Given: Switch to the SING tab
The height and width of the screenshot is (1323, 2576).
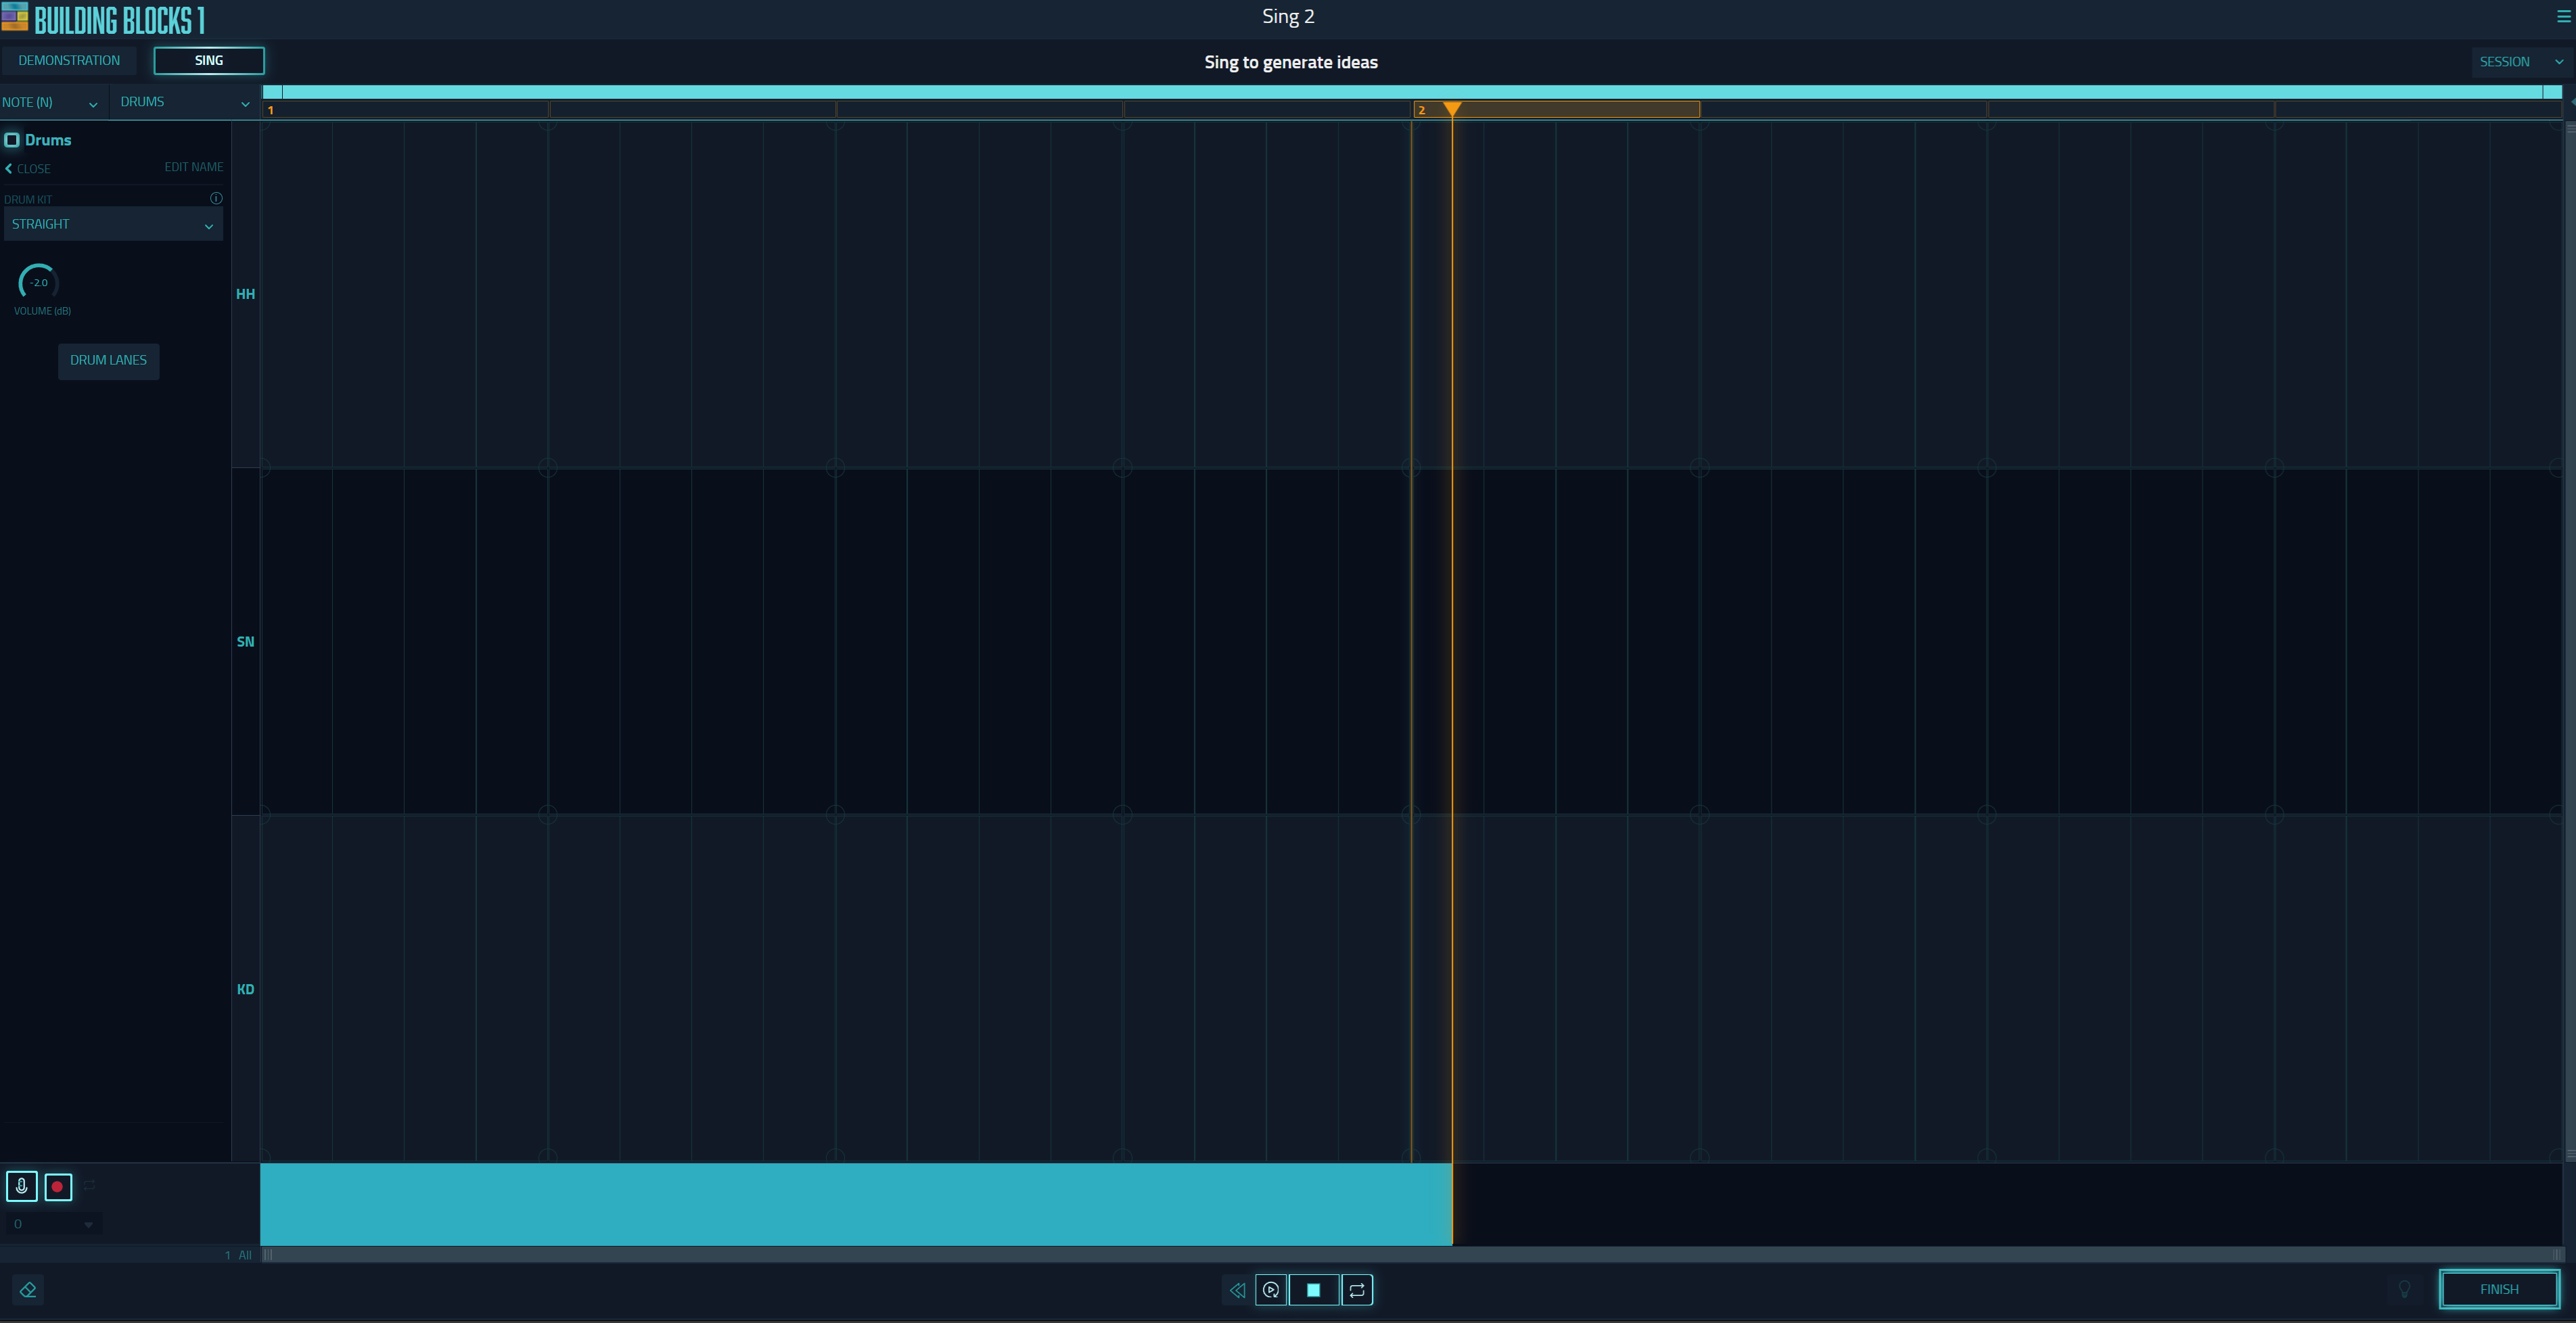Looking at the screenshot, I should [x=209, y=60].
